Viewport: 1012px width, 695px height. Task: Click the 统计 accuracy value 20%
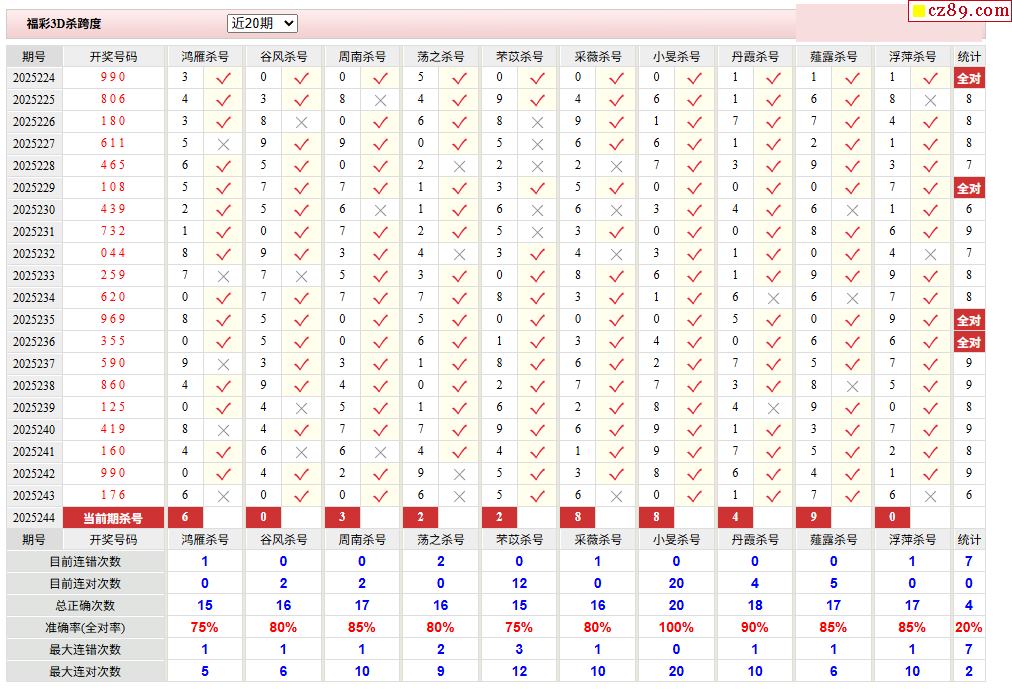pyautogui.click(x=969, y=627)
